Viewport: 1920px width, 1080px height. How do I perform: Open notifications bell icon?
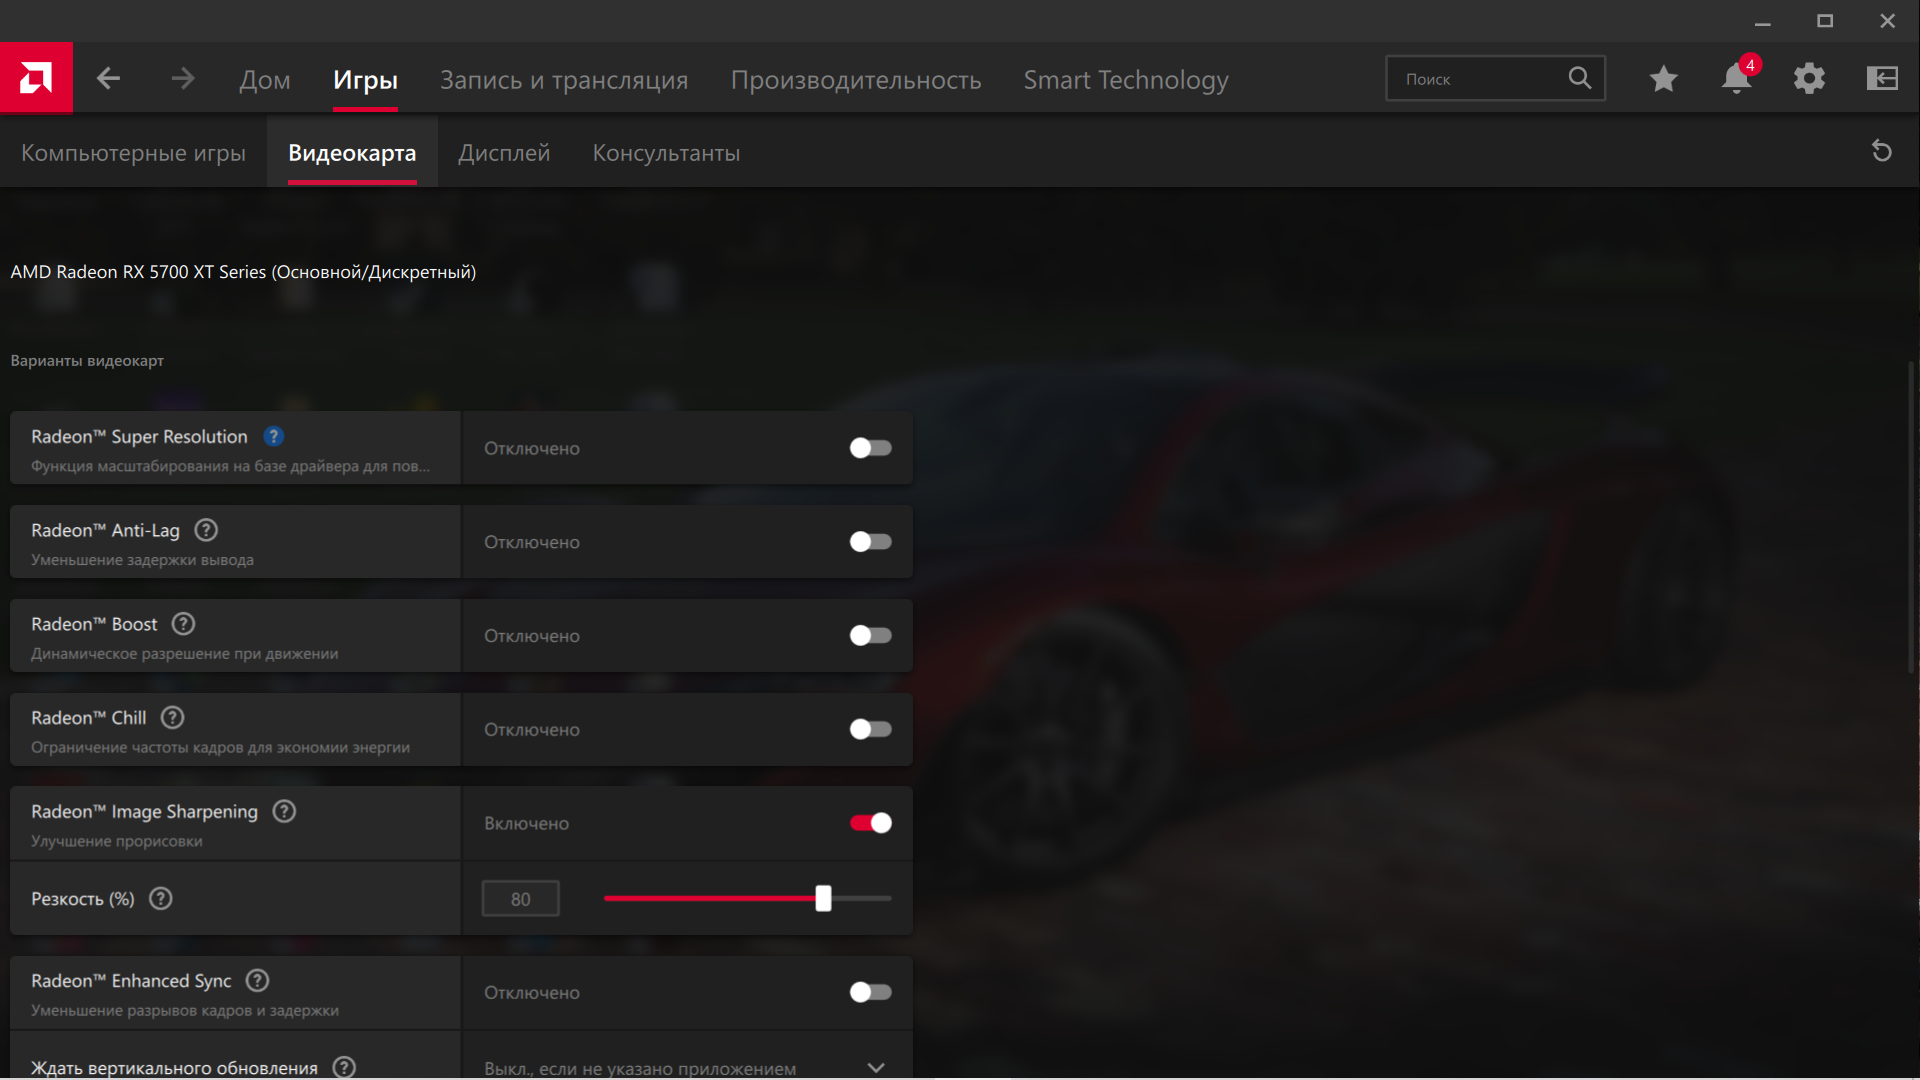(1737, 78)
